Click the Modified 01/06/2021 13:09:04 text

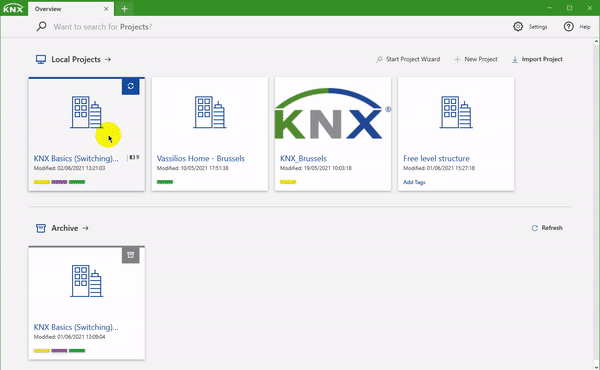point(69,337)
